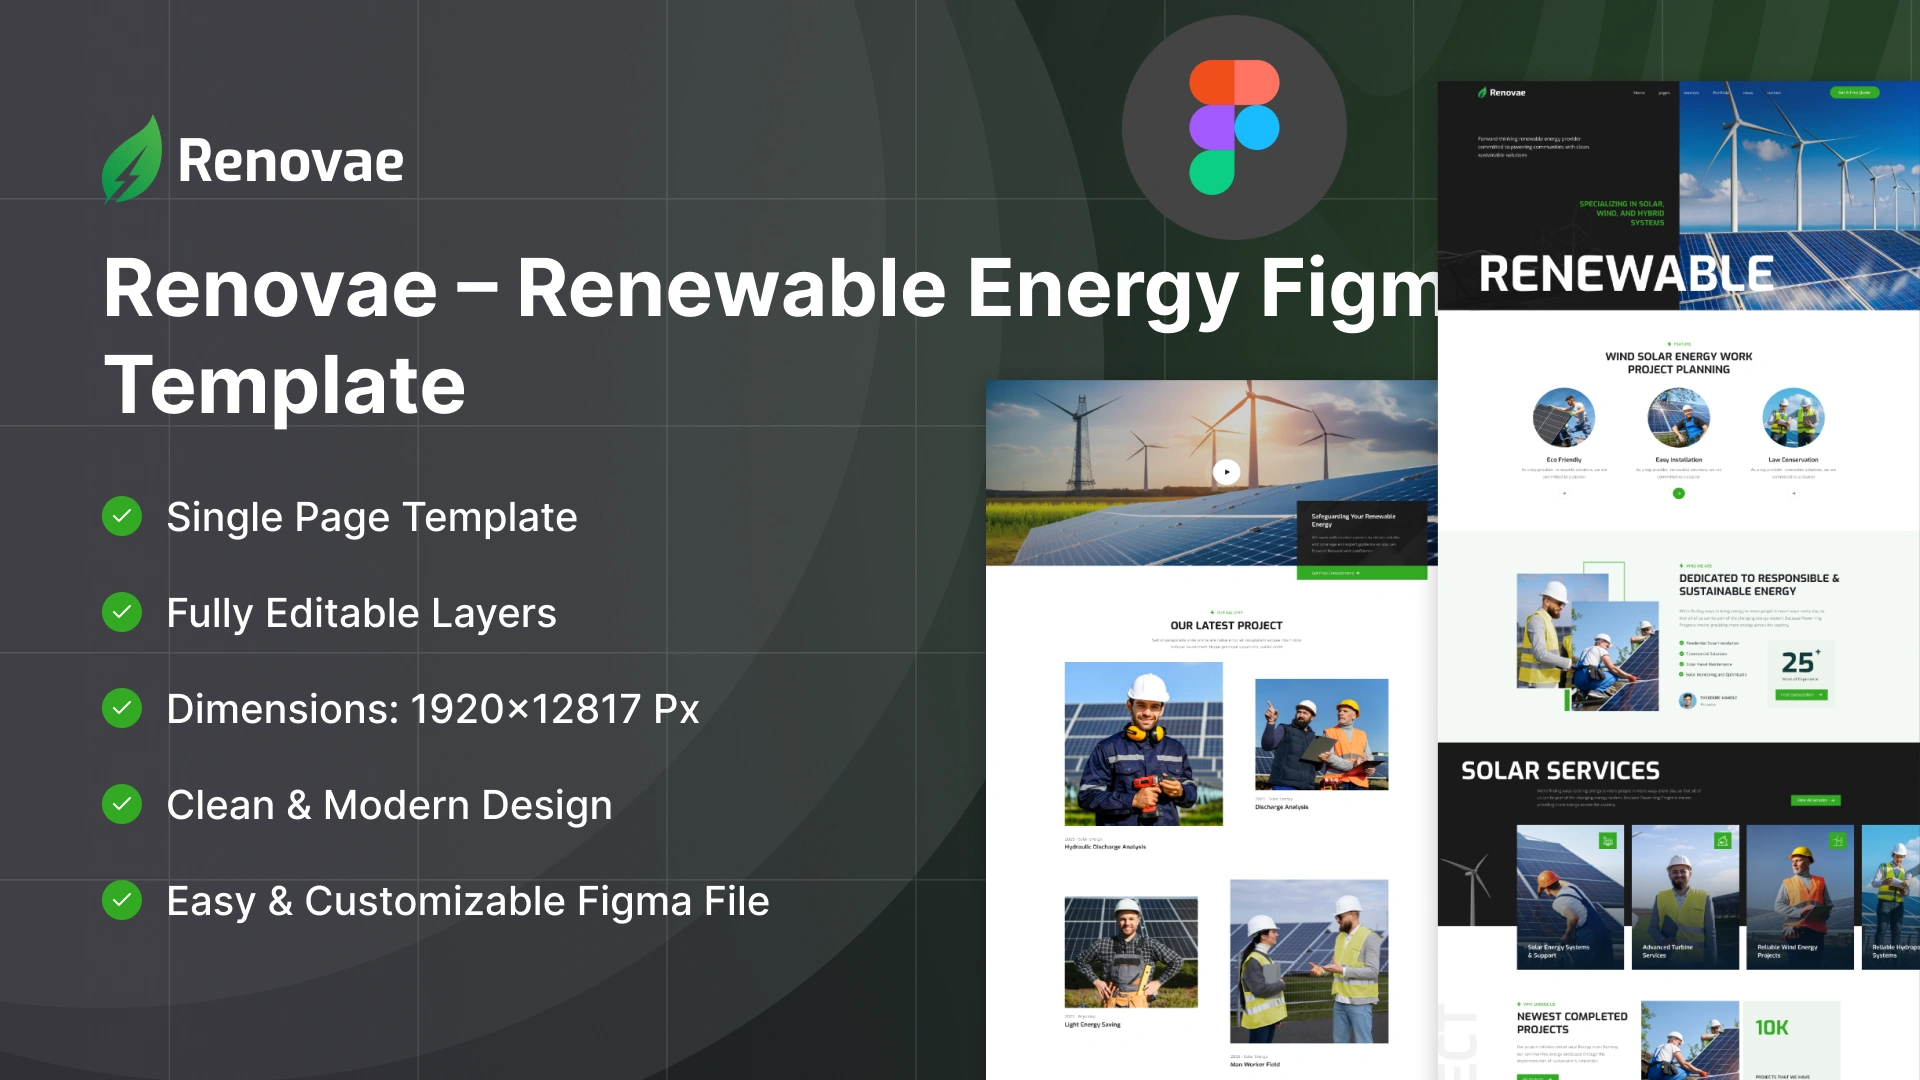Click the 'RENEWABLE' hero heading
The height and width of the screenshot is (1080, 1920).
[1627, 274]
